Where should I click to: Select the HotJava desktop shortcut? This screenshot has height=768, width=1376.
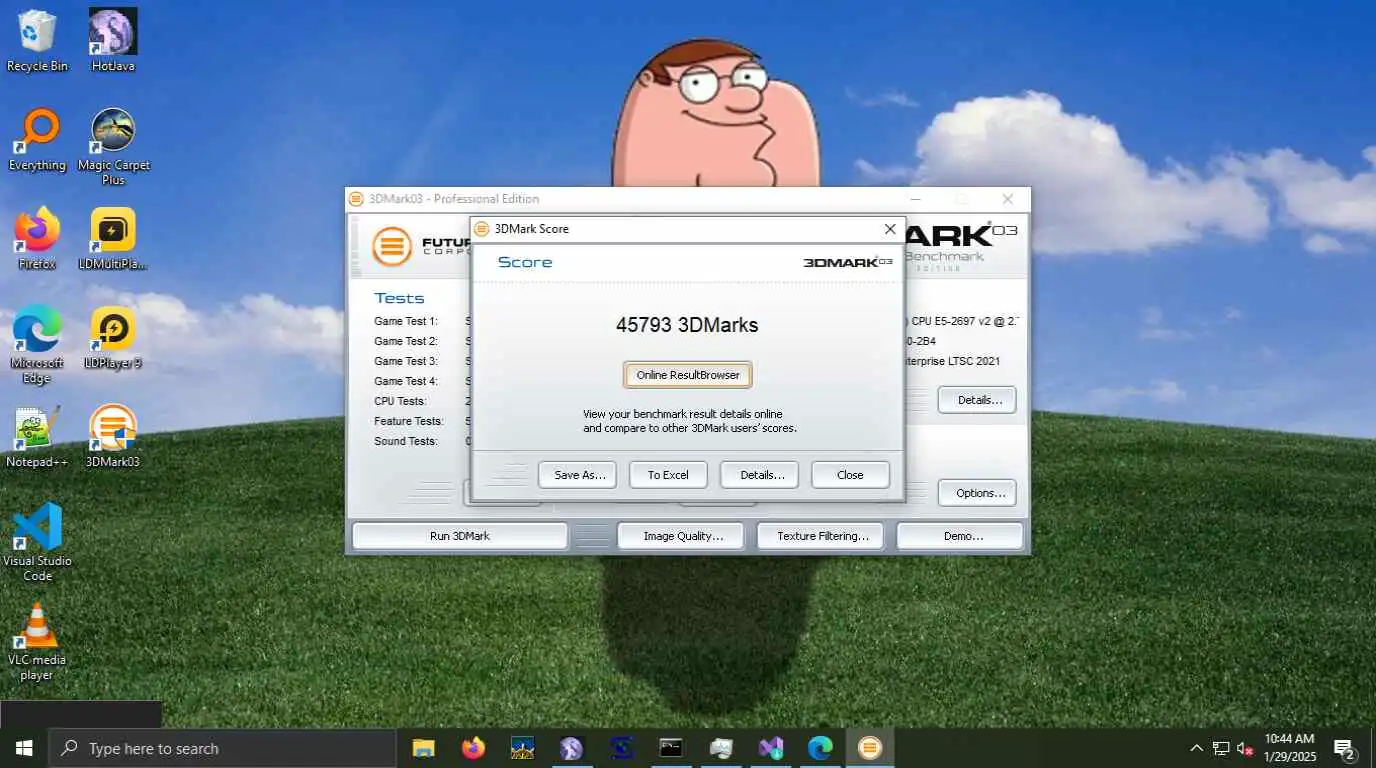click(x=113, y=40)
